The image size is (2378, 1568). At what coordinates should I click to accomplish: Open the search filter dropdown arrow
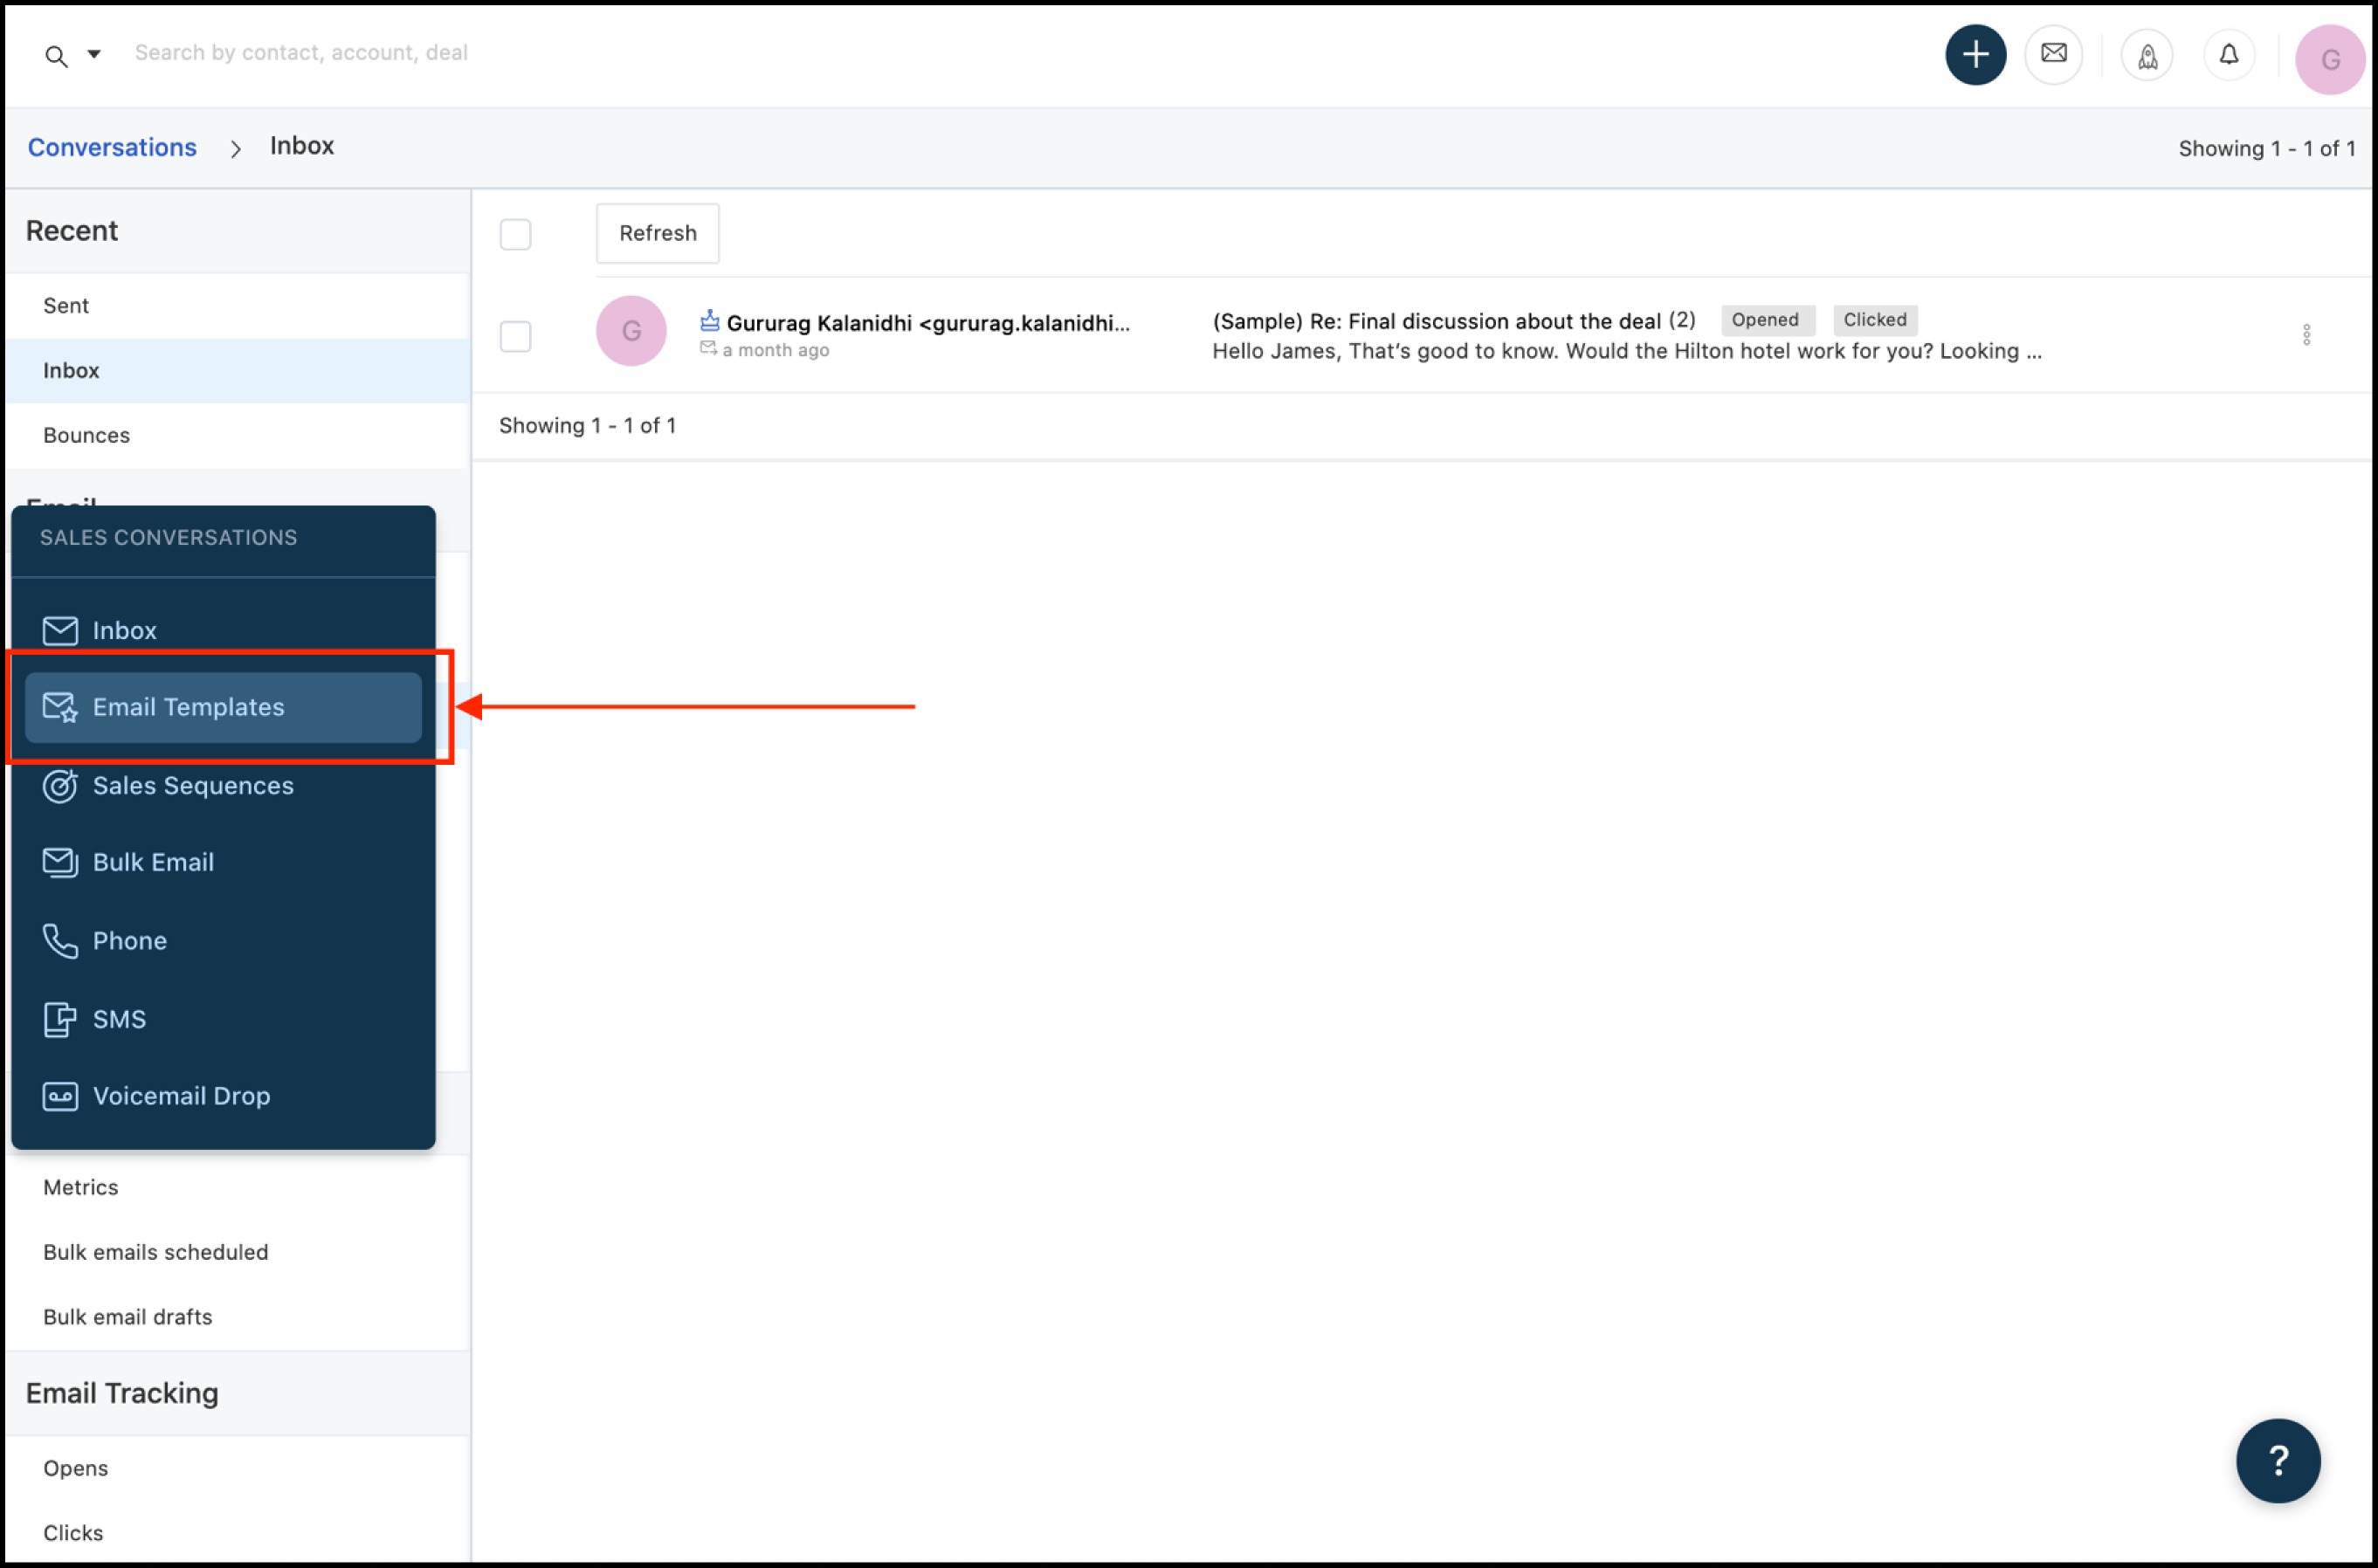click(x=93, y=54)
